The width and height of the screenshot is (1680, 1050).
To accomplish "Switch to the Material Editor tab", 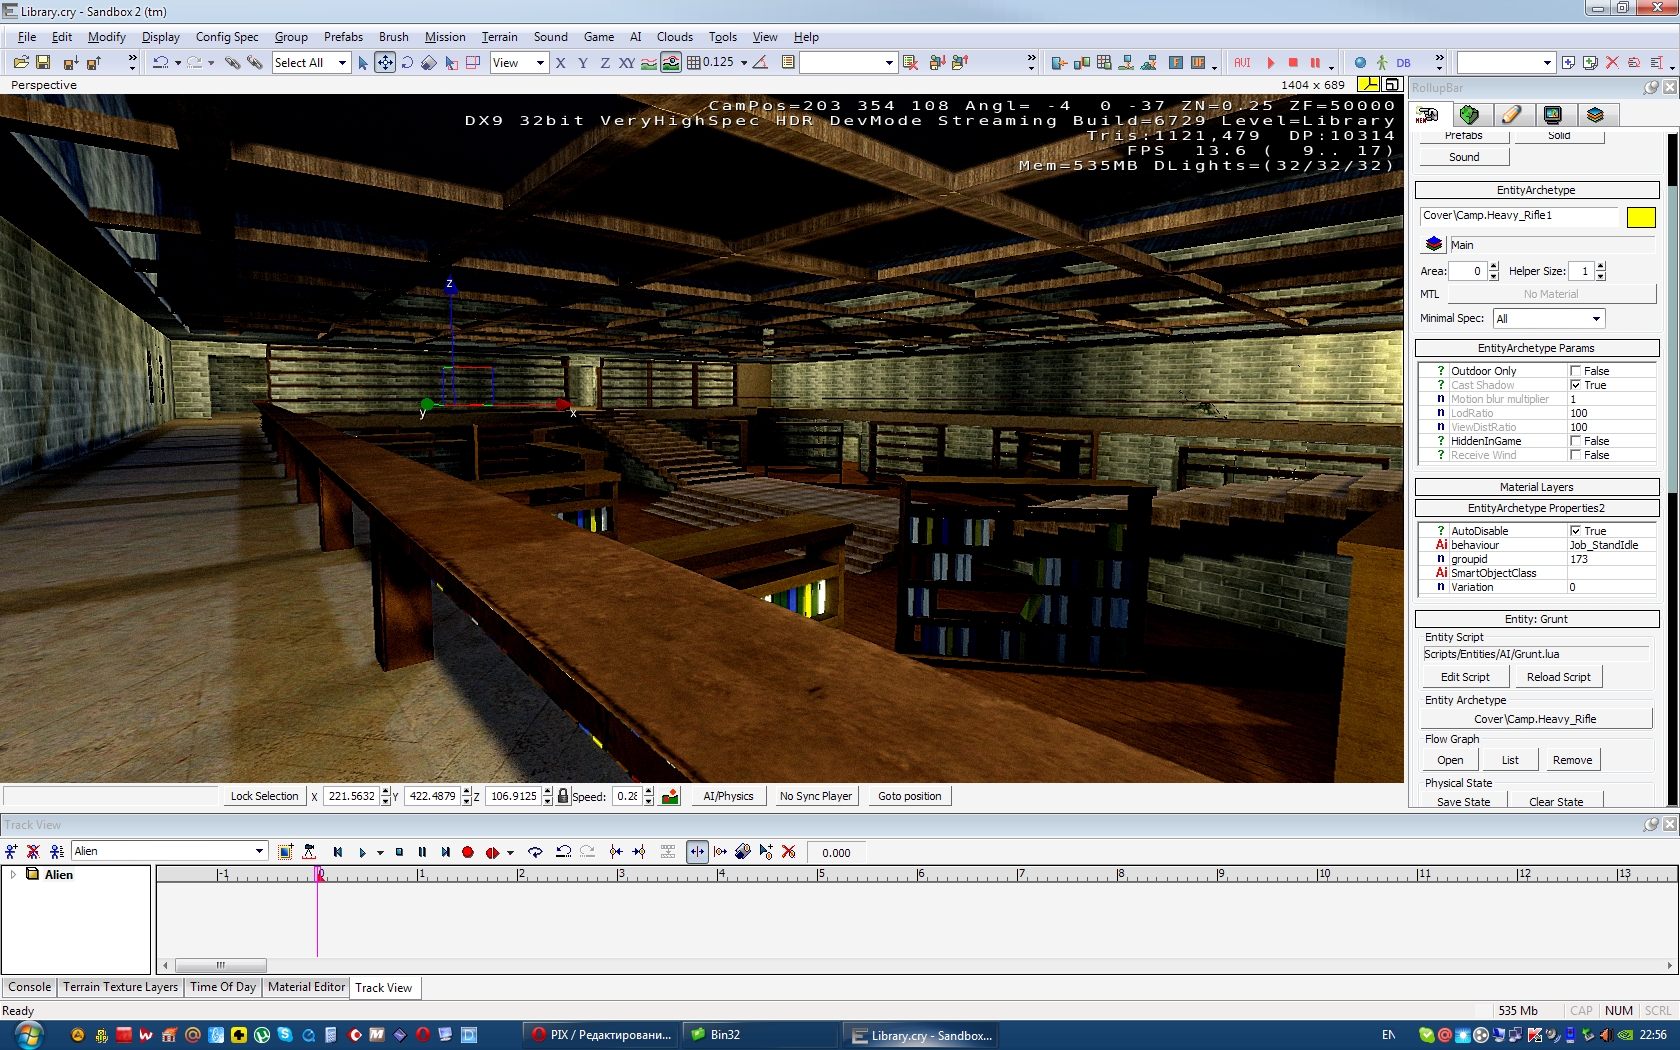I will point(306,987).
